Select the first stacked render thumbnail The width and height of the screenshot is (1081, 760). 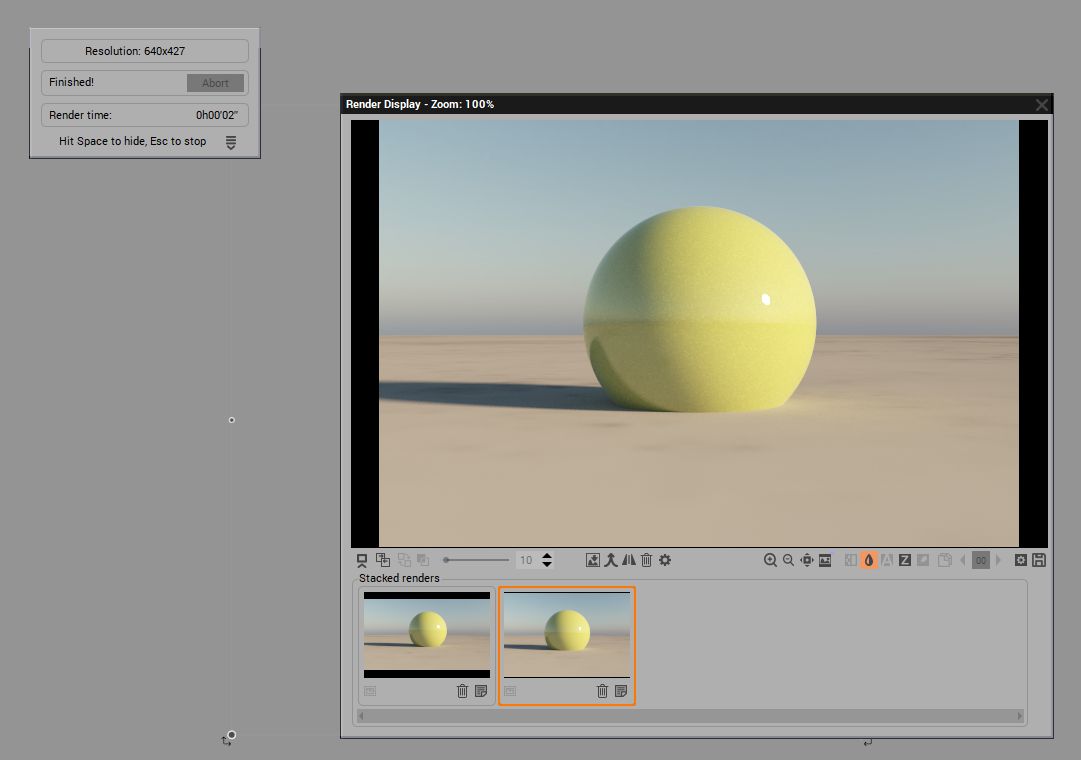[427, 634]
